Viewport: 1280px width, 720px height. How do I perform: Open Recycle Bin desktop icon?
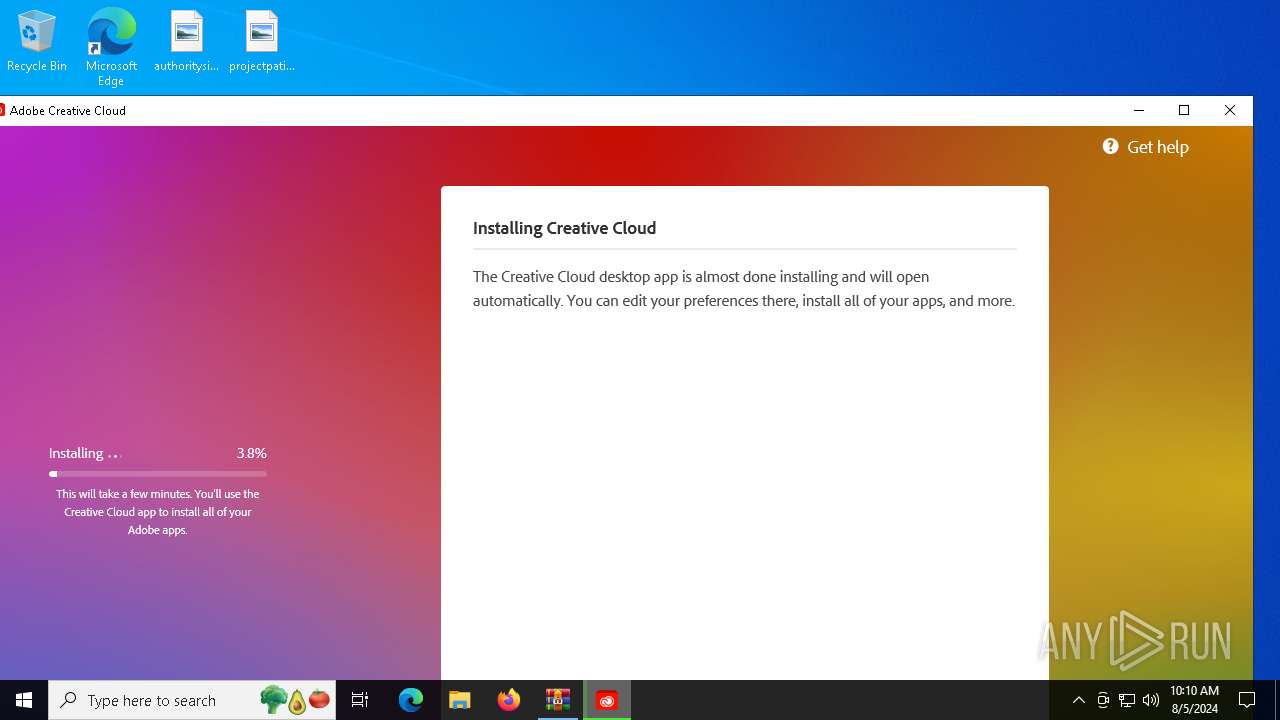37,41
